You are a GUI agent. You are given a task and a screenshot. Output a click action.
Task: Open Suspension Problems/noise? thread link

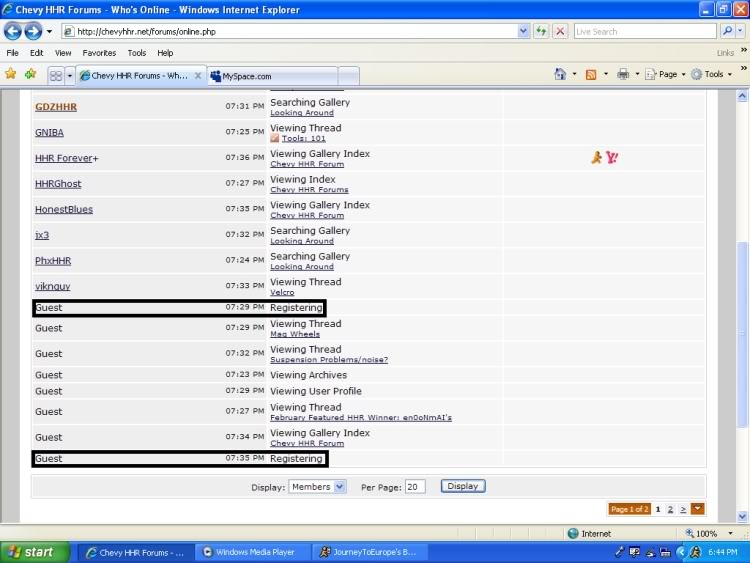(x=329, y=360)
